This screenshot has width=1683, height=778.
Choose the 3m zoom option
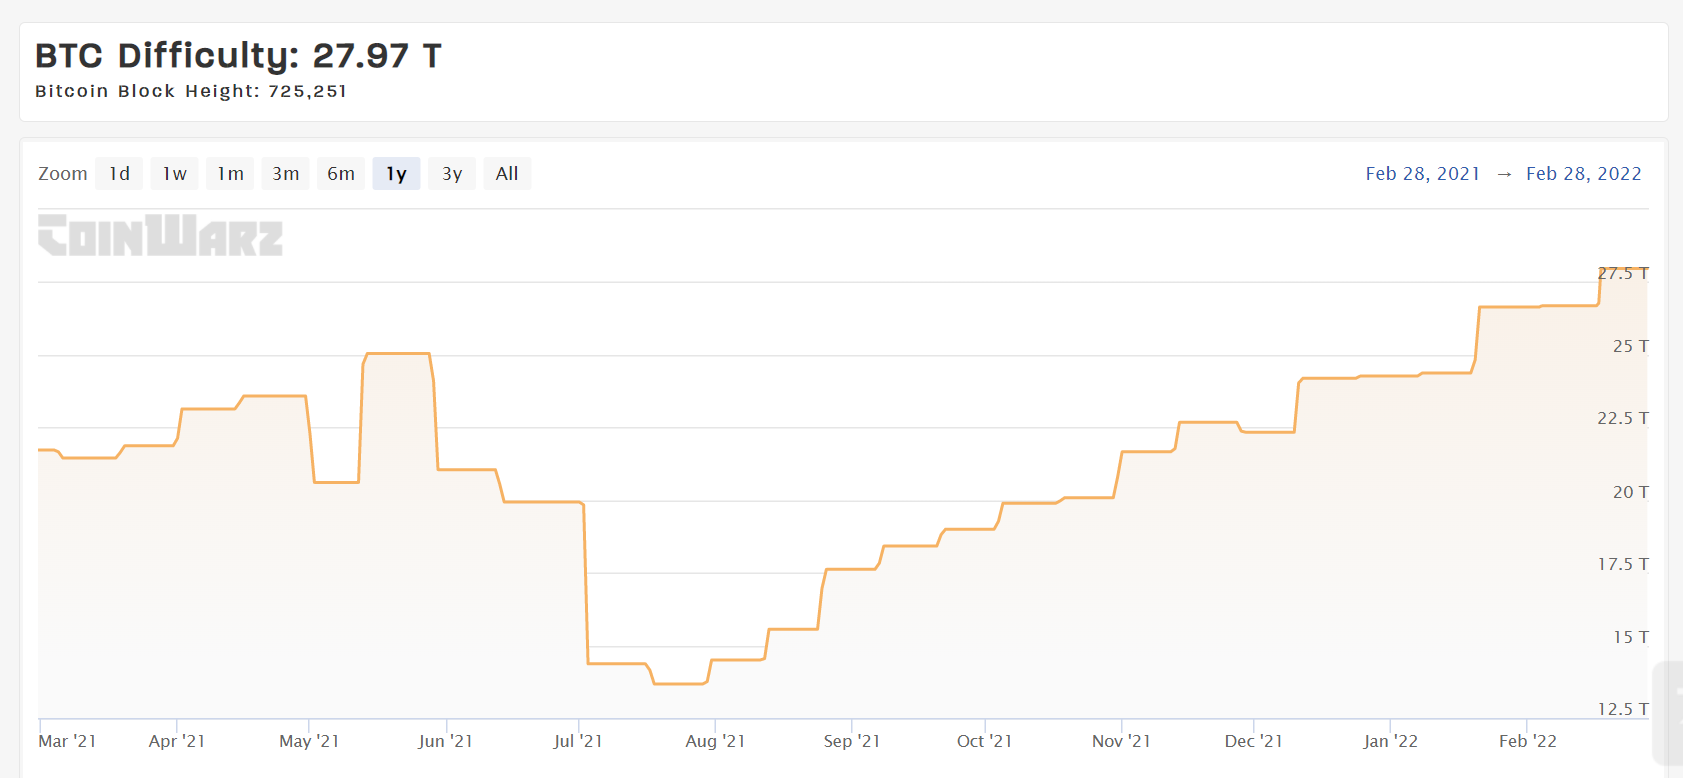286,174
